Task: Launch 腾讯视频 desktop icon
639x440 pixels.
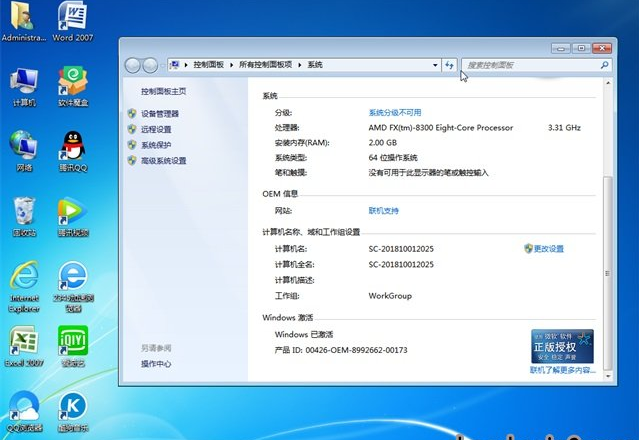Action: coord(73,216)
